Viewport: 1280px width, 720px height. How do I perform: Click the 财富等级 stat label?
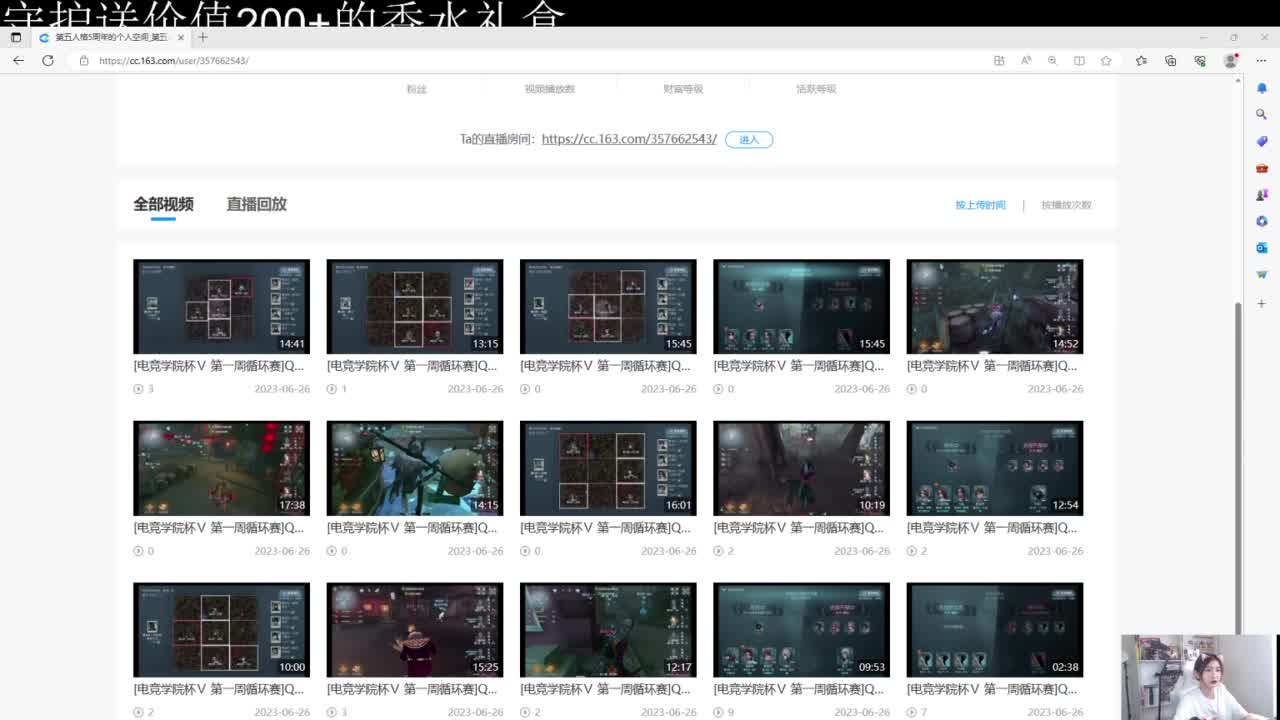click(683, 89)
